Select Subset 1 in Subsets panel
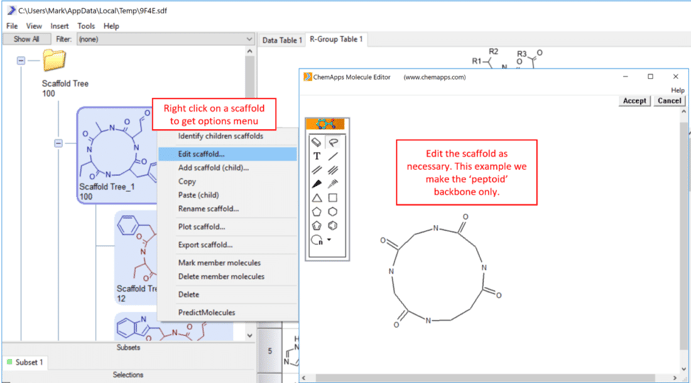 (x=26, y=362)
